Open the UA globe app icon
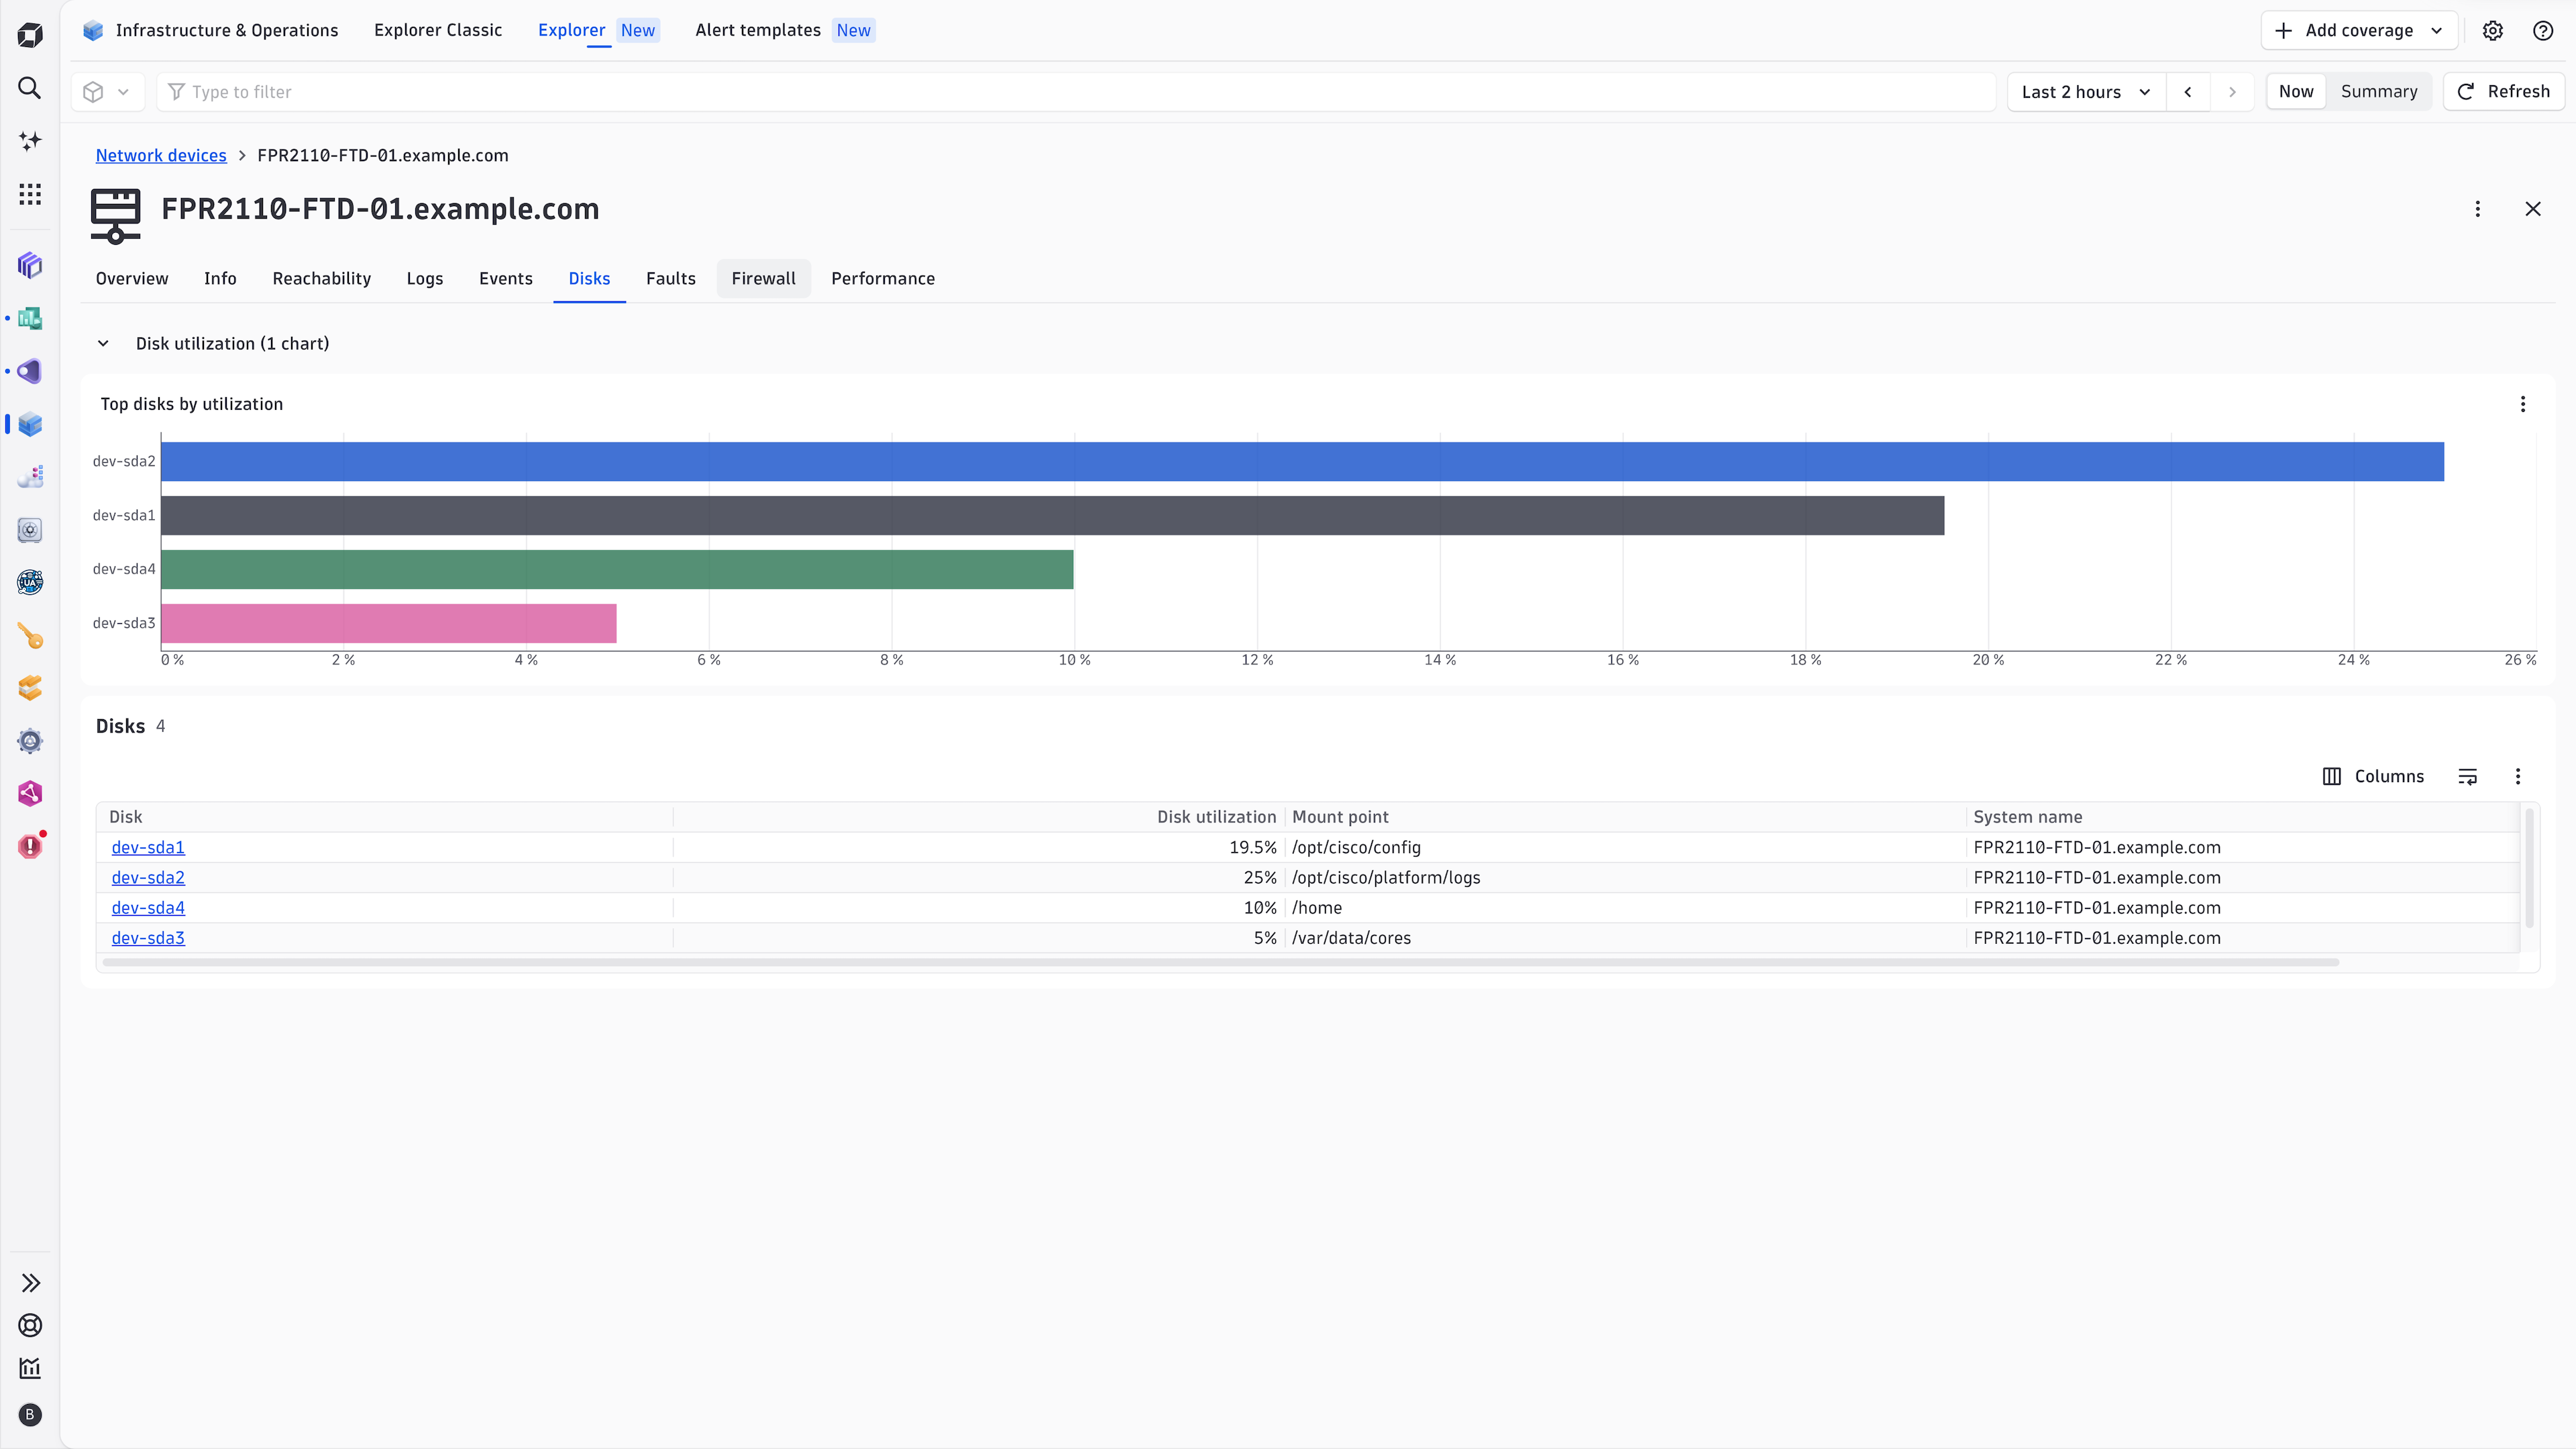The height and width of the screenshot is (1449, 2576). (30, 582)
